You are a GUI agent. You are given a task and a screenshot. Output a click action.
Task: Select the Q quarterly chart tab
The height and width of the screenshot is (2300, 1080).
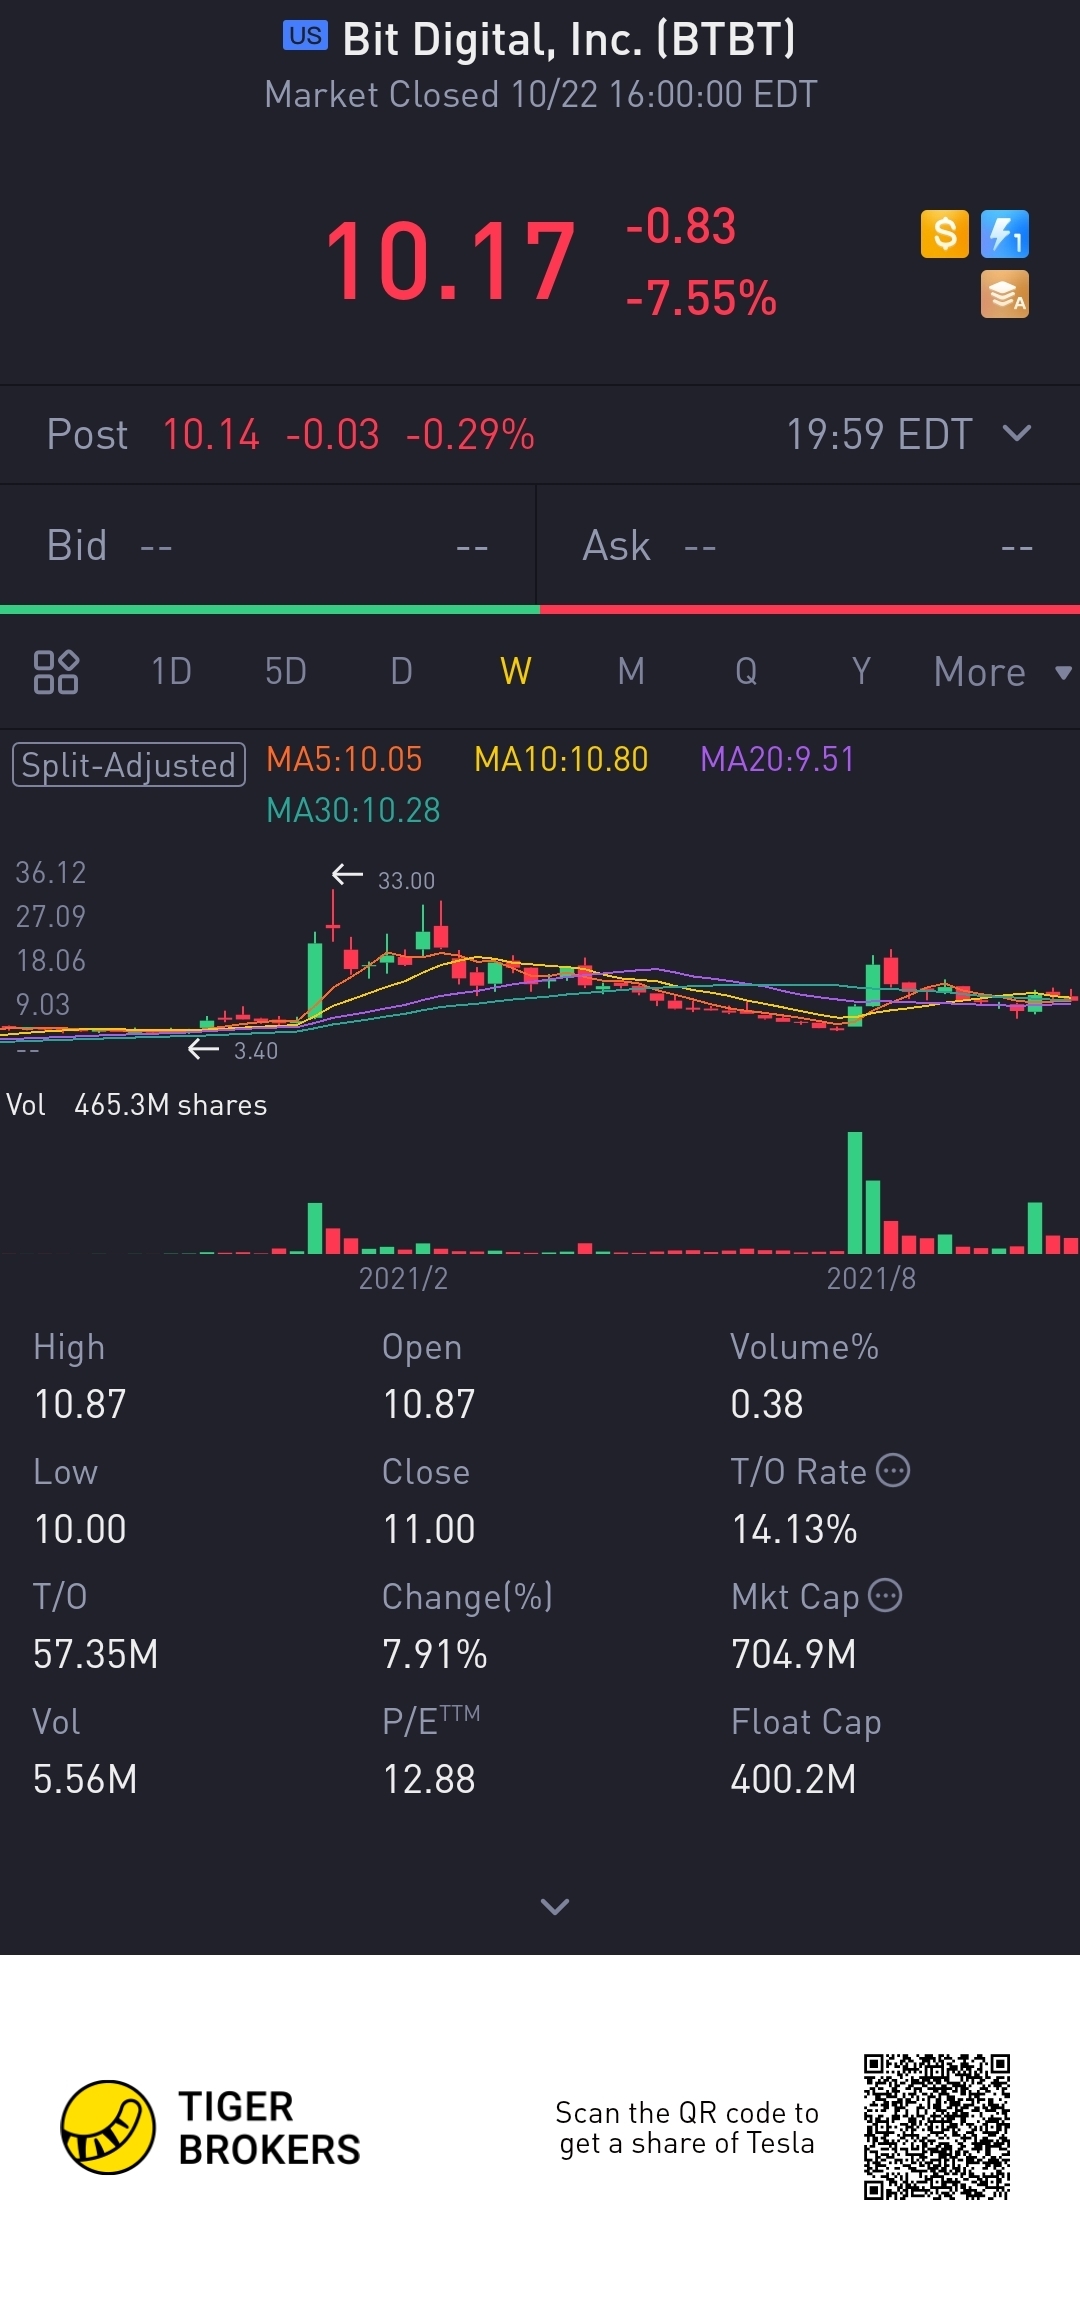746,672
